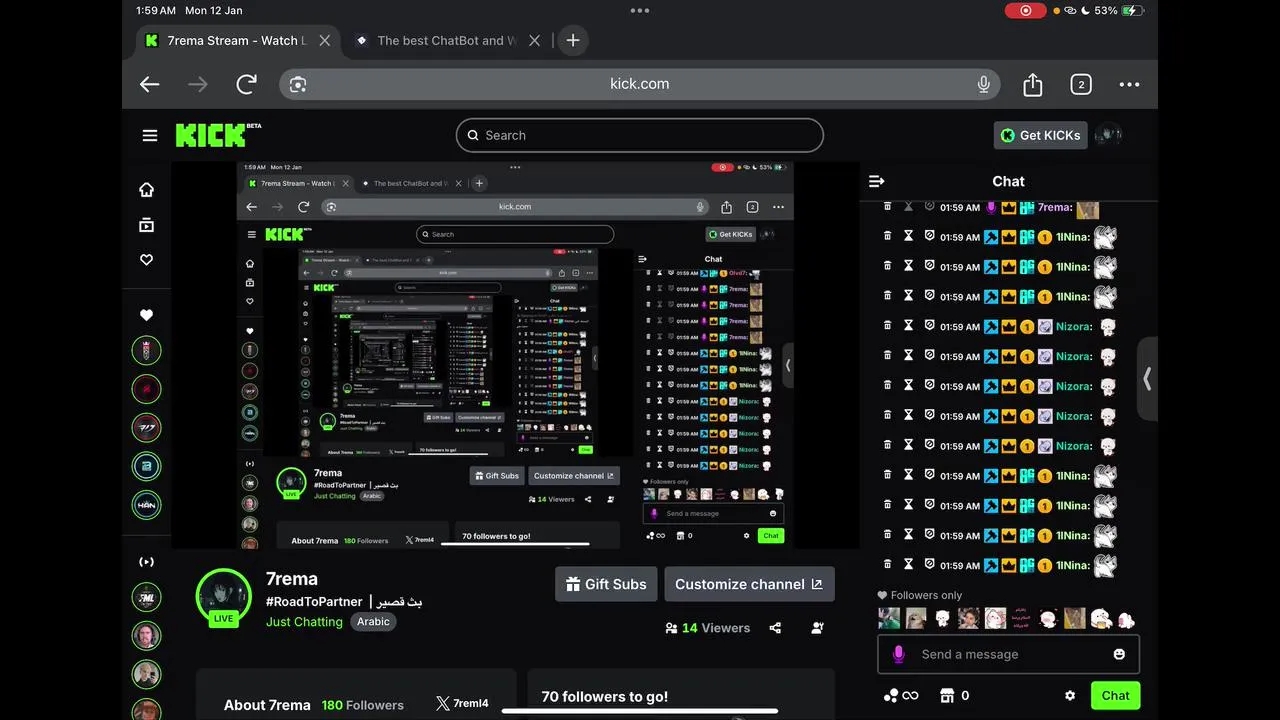
Task: Open the tab switcher showing 2 tabs
Action: [x=1081, y=84]
